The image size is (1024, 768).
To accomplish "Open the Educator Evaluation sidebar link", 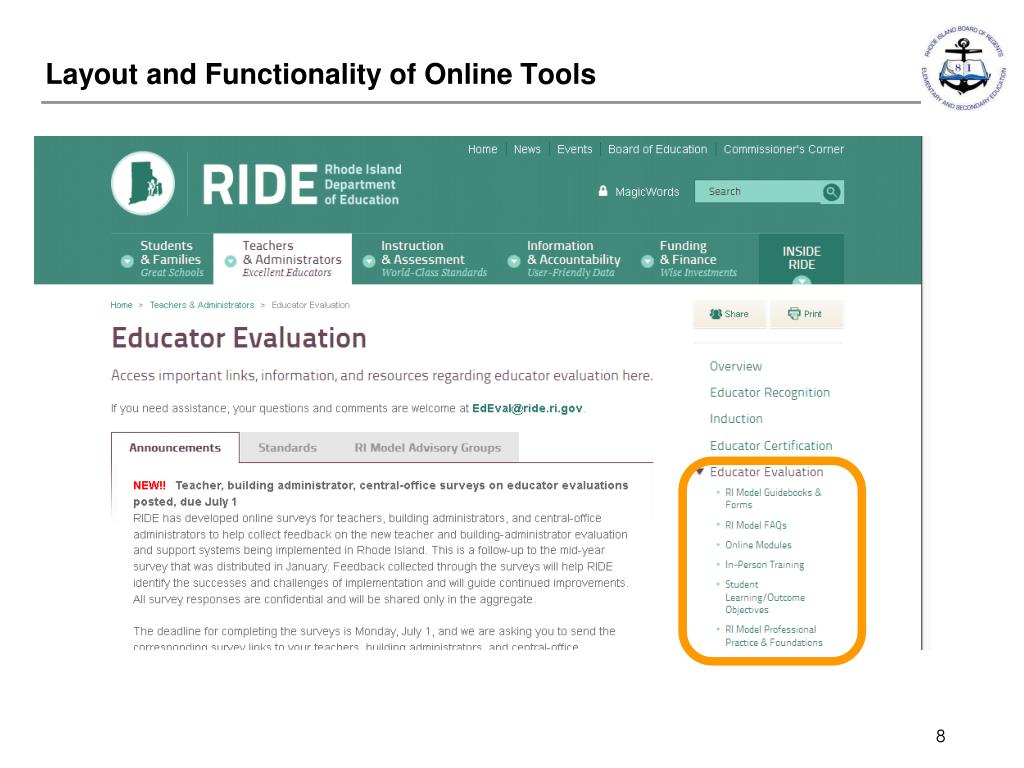I will (x=766, y=472).
